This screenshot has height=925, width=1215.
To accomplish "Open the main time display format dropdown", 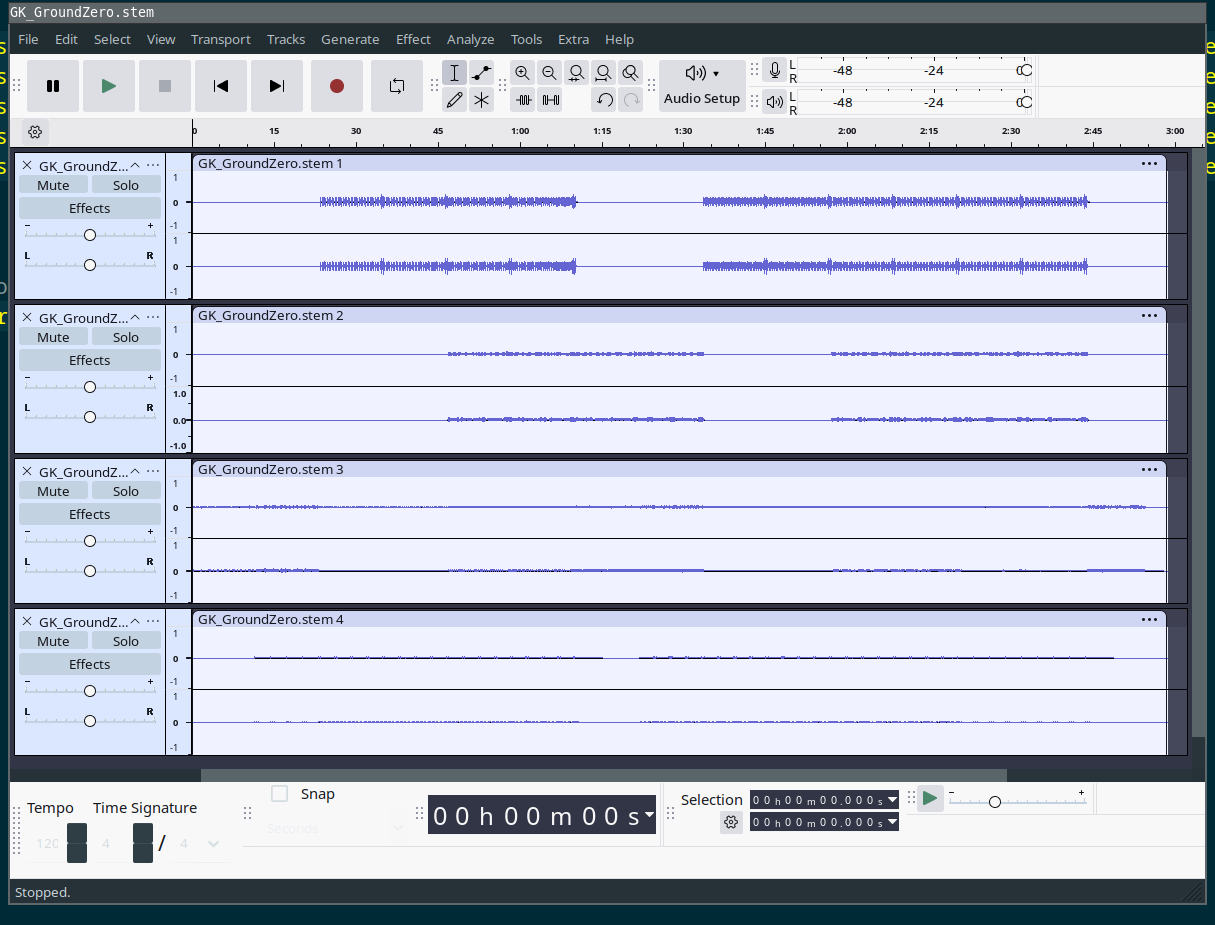I will (650, 815).
